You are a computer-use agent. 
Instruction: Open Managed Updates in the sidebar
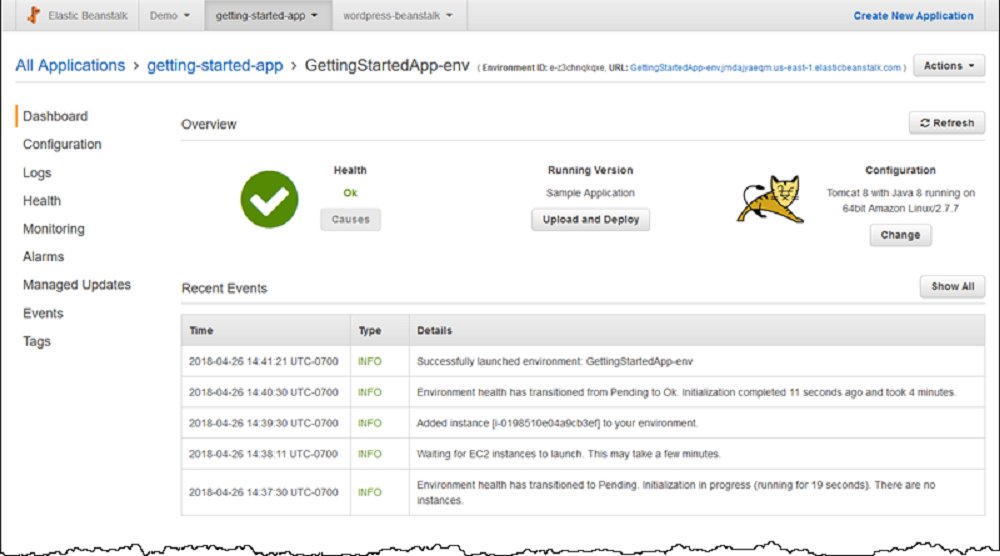point(77,285)
